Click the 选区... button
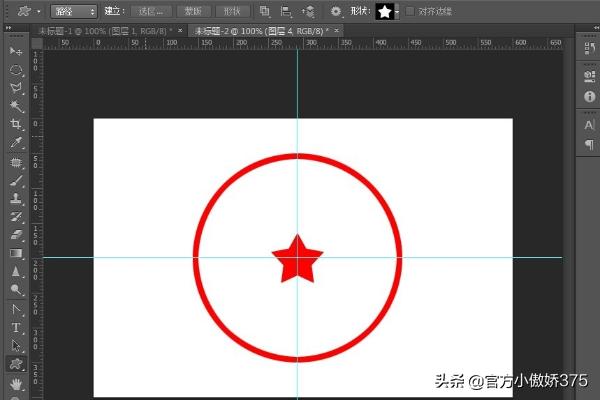 151,11
